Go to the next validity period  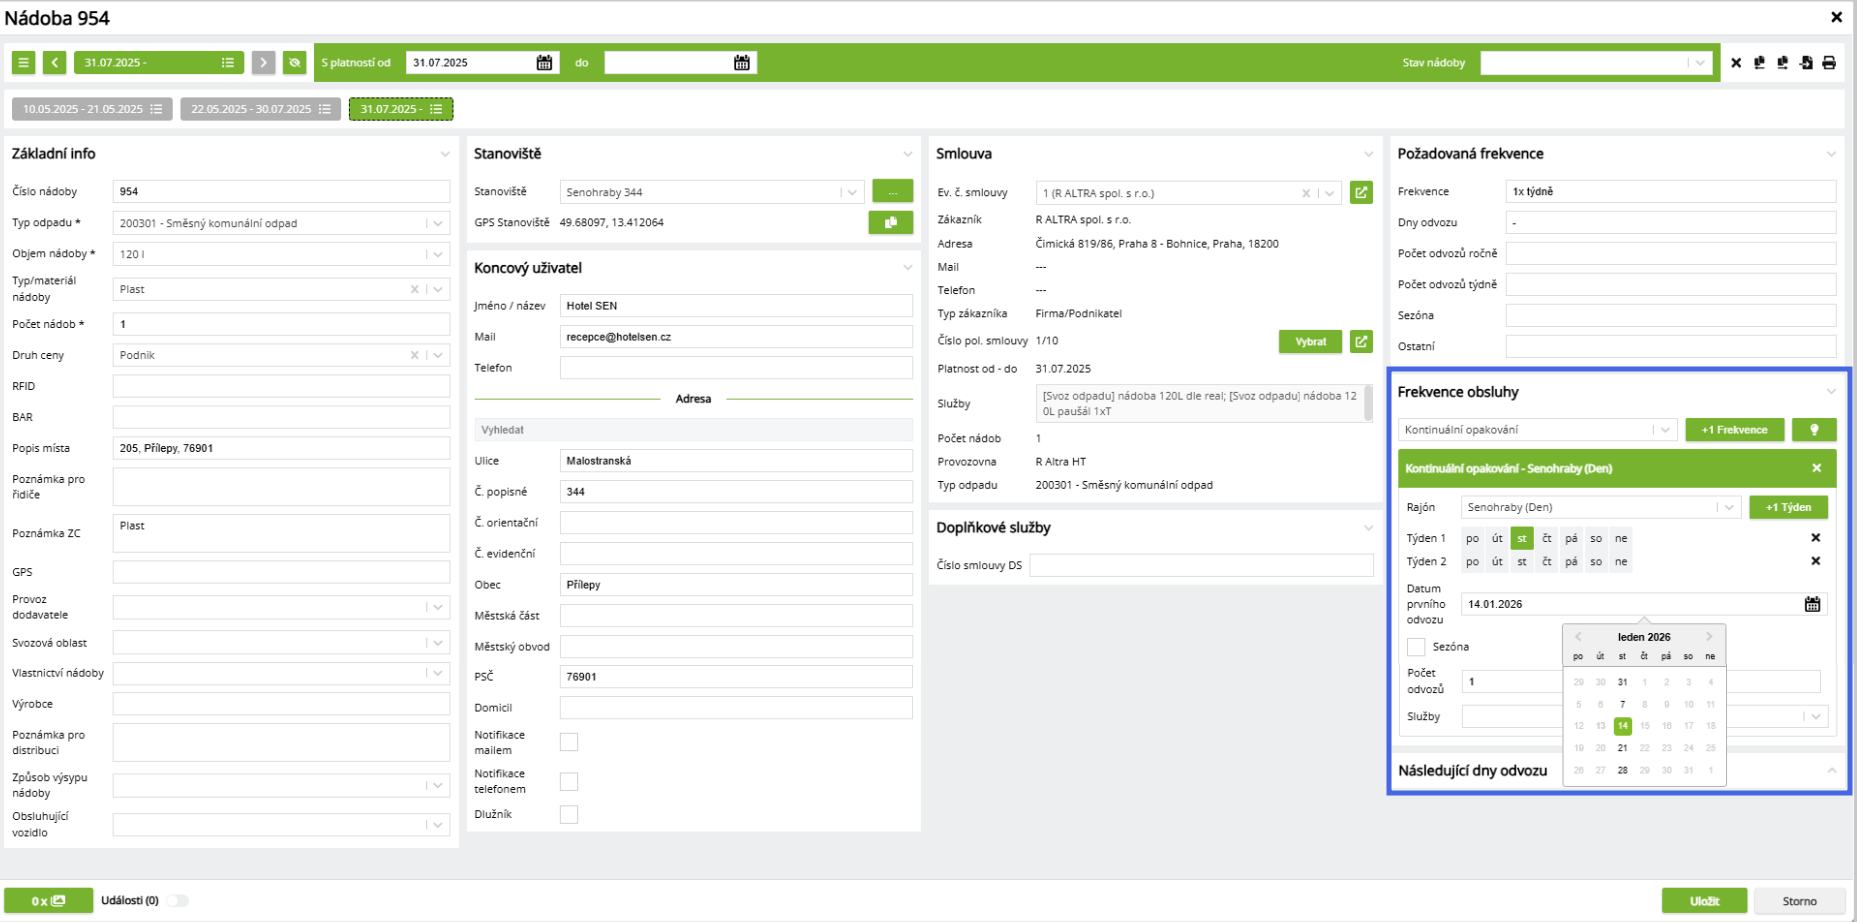(x=263, y=63)
